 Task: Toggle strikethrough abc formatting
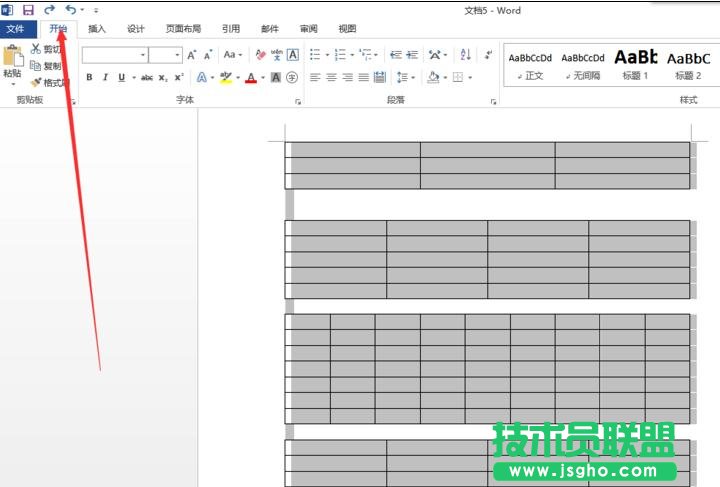(147, 78)
